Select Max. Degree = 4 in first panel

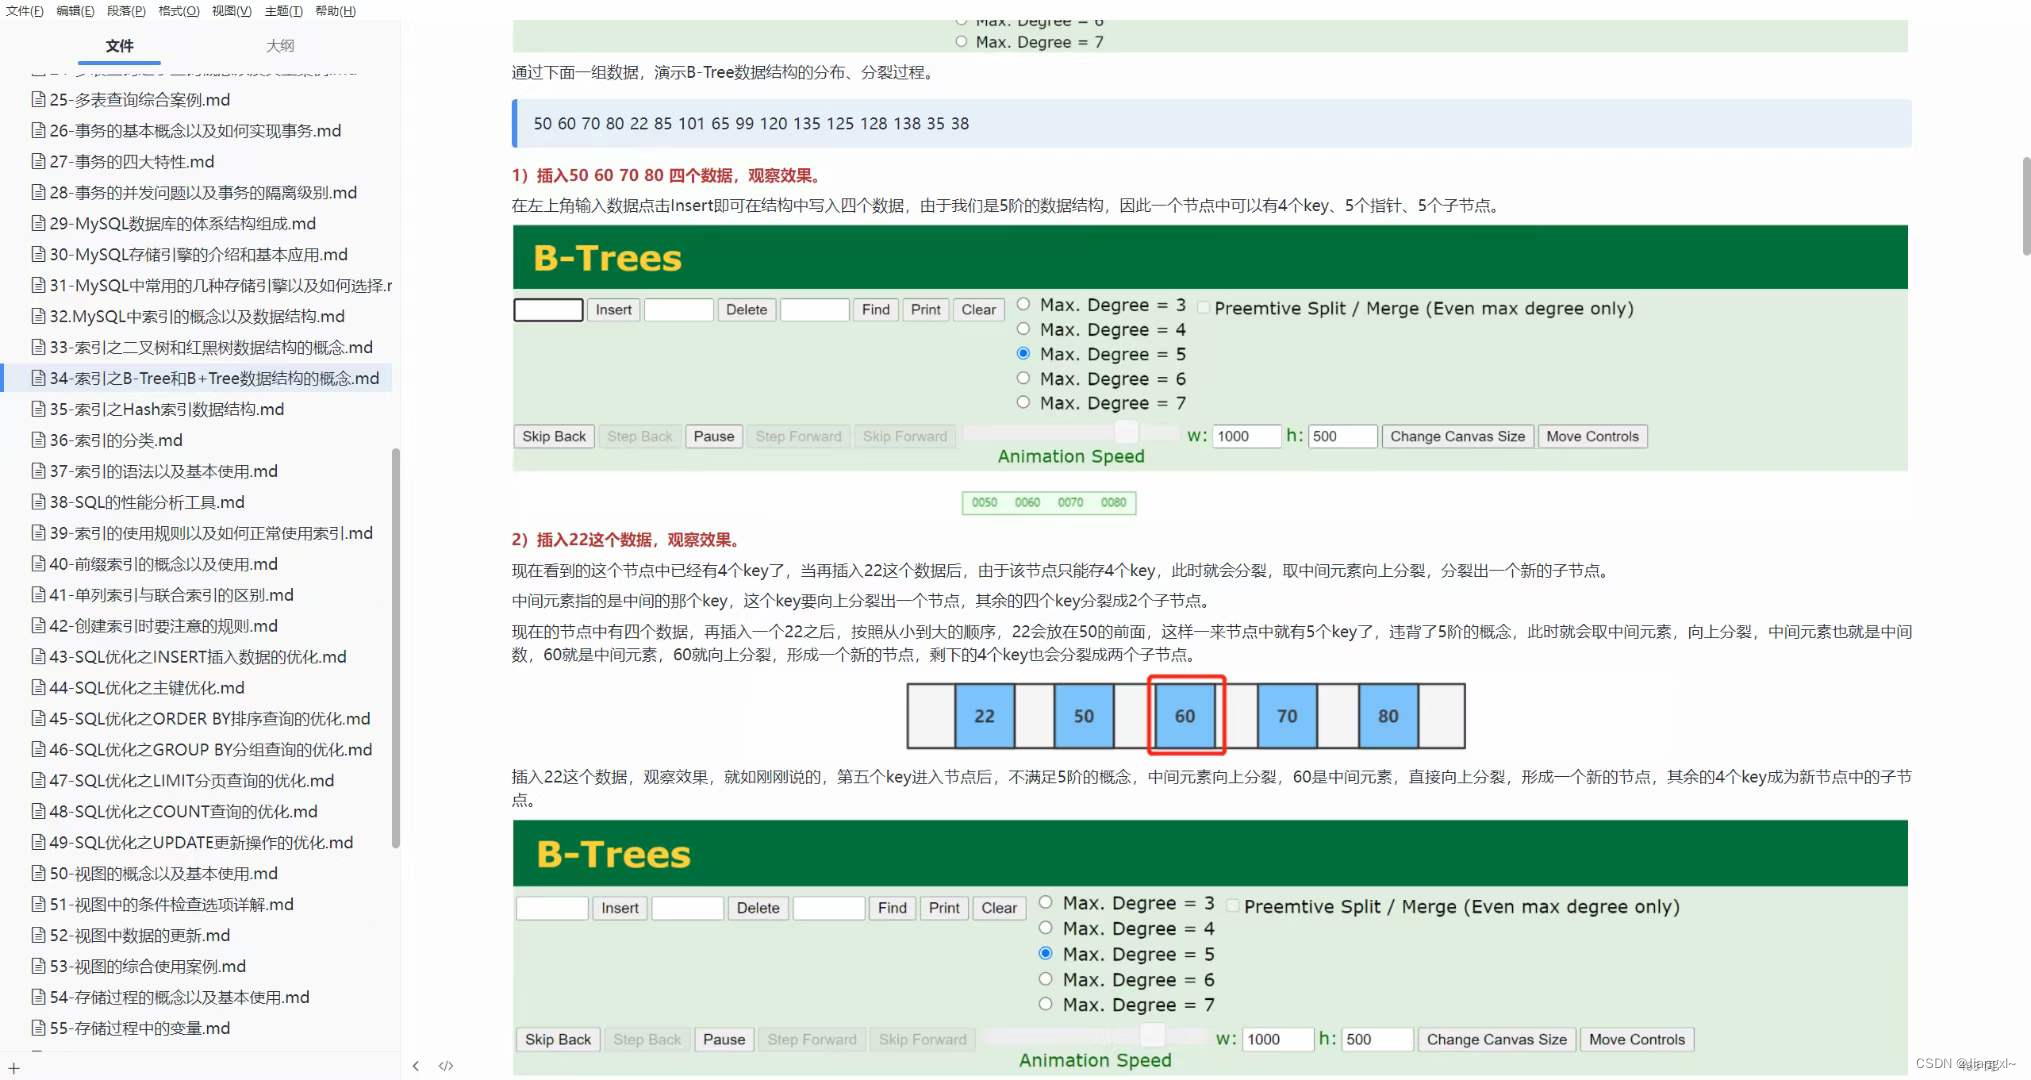click(x=1023, y=329)
